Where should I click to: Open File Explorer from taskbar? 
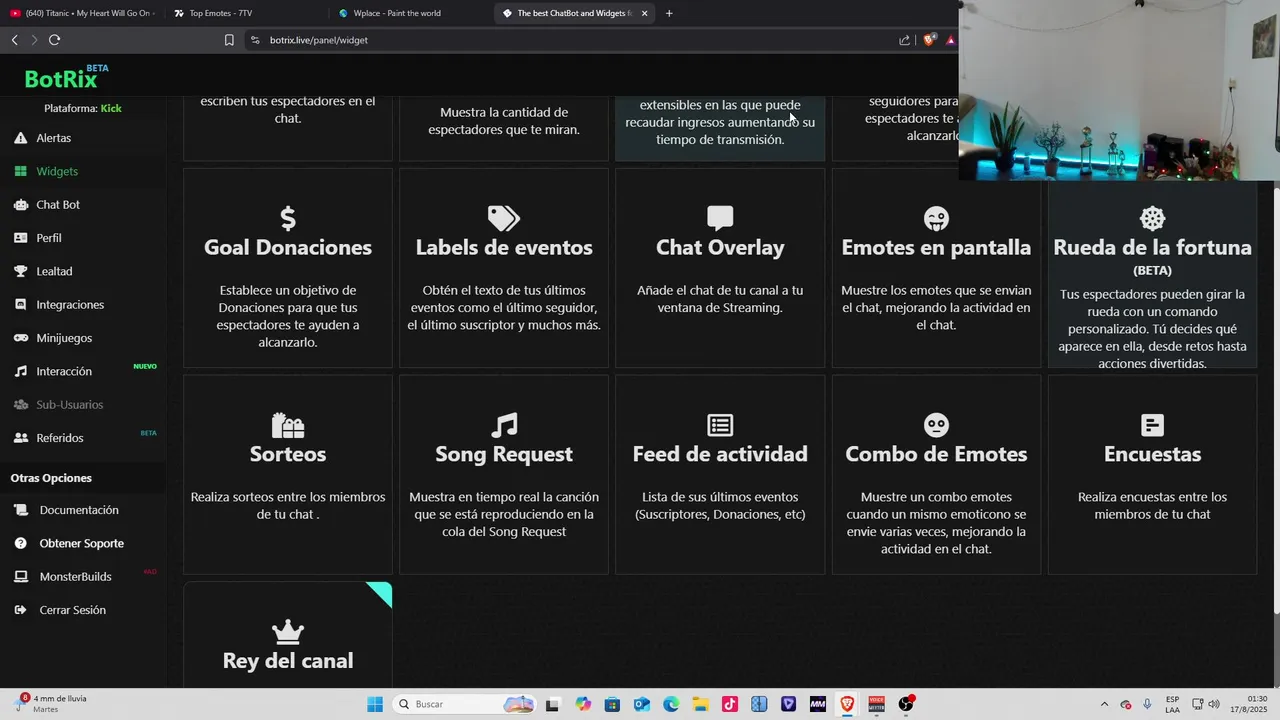[x=701, y=704]
